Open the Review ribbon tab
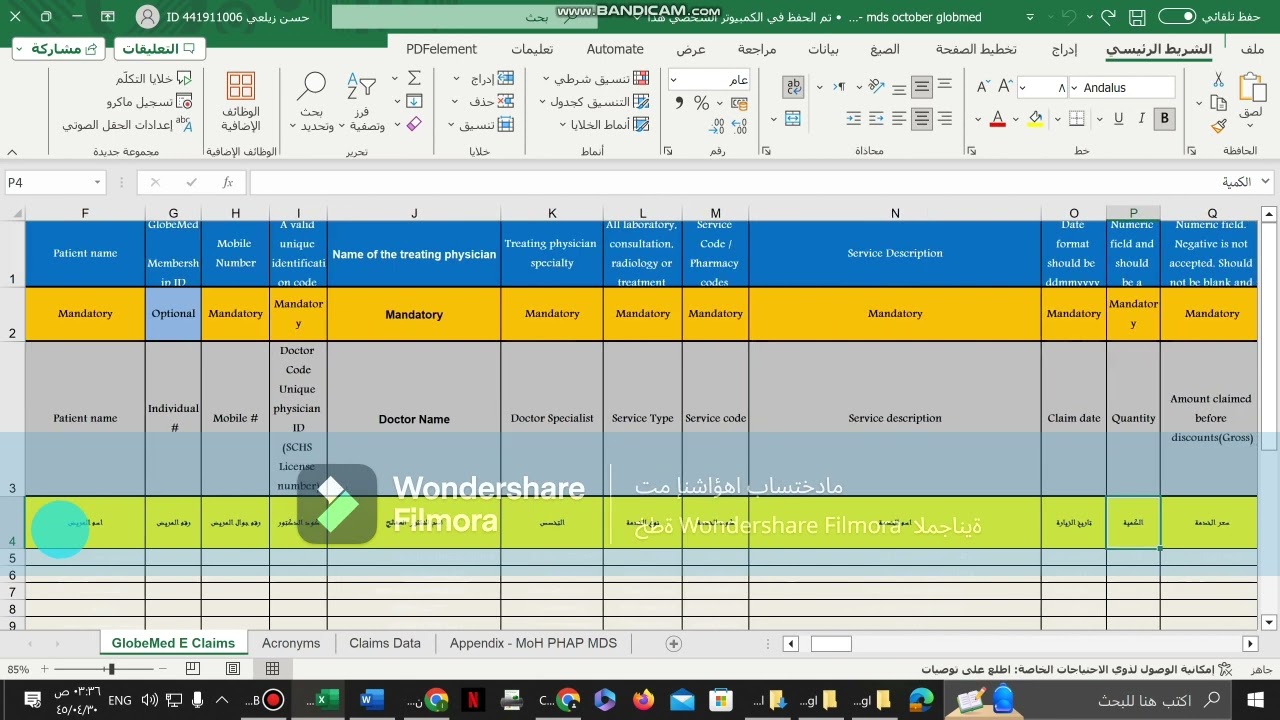The width and height of the screenshot is (1280, 720). pos(757,49)
